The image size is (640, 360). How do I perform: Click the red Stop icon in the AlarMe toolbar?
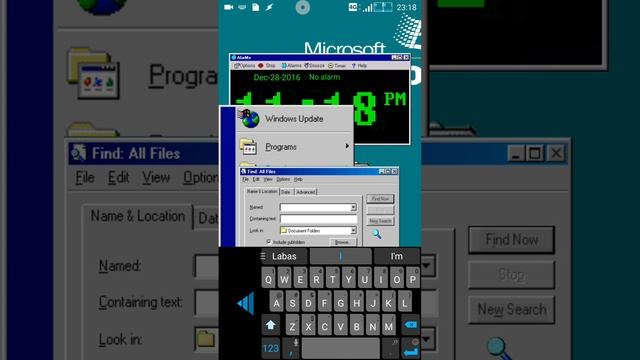click(261, 65)
